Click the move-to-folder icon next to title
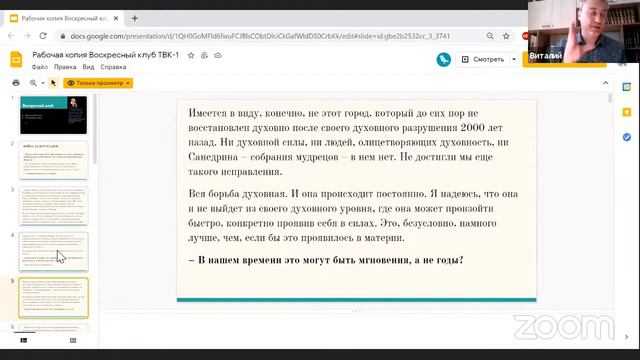Image resolution: width=640 pixels, height=360 pixels. point(204,56)
